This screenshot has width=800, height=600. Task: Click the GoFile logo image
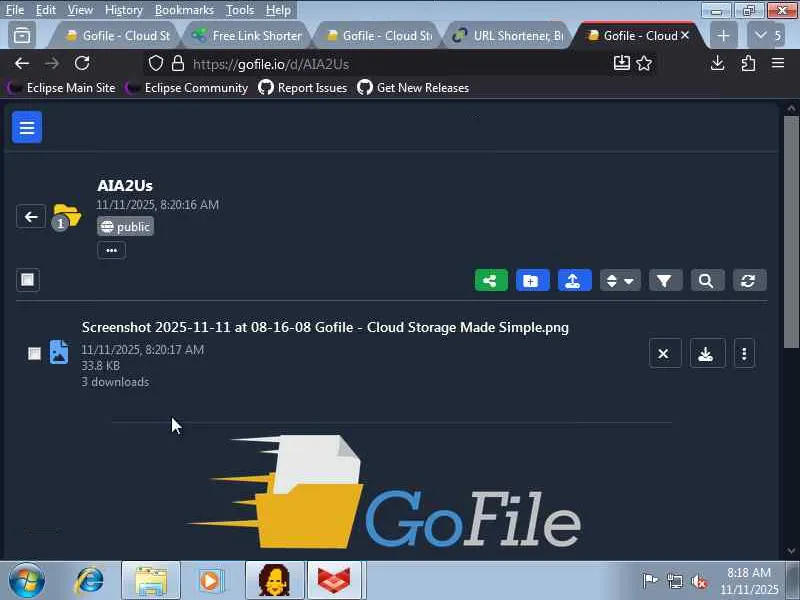[x=385, y=493]
